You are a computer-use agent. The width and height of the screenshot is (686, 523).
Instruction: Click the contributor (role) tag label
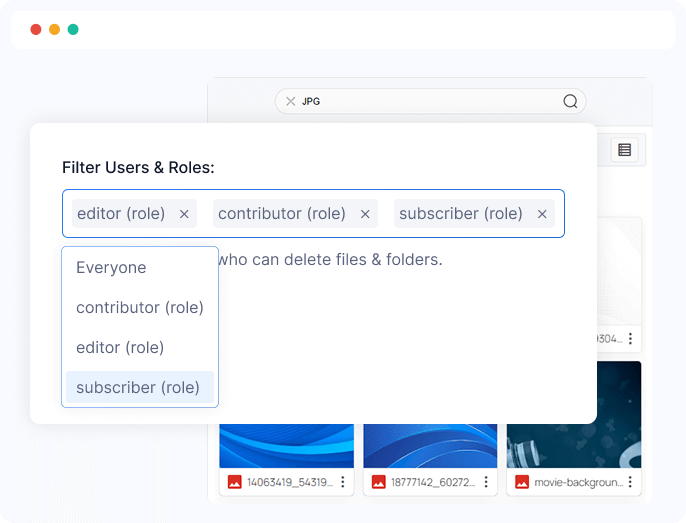pos(282,214)
